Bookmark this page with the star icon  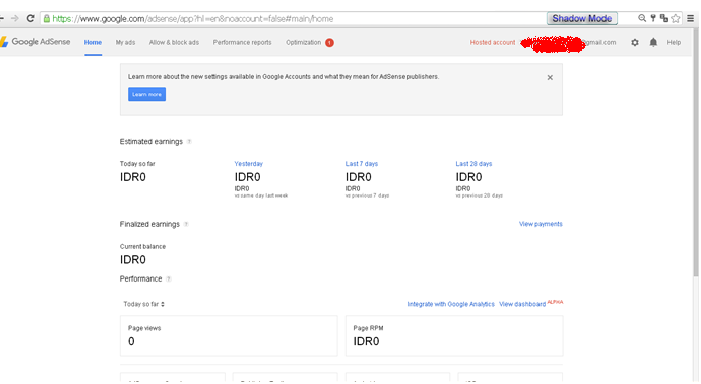click(x=676, y=18)
